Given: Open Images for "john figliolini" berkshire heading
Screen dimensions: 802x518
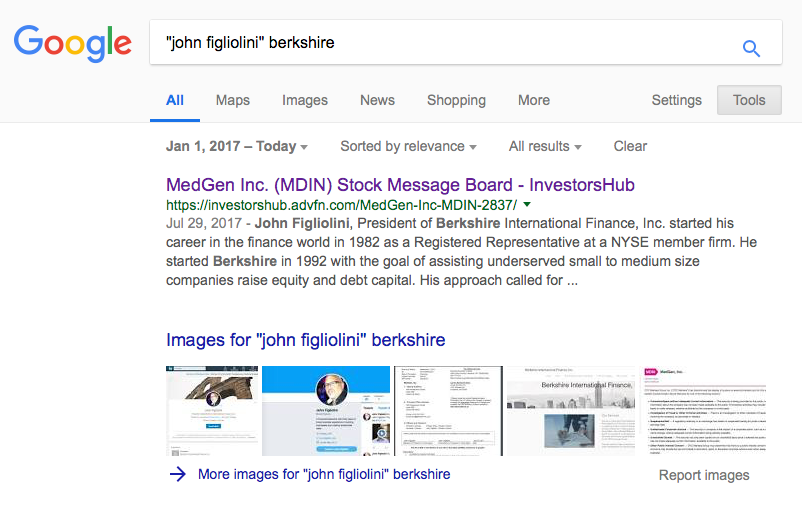Looking at the screenshot, I should click(x=306, y=340).
